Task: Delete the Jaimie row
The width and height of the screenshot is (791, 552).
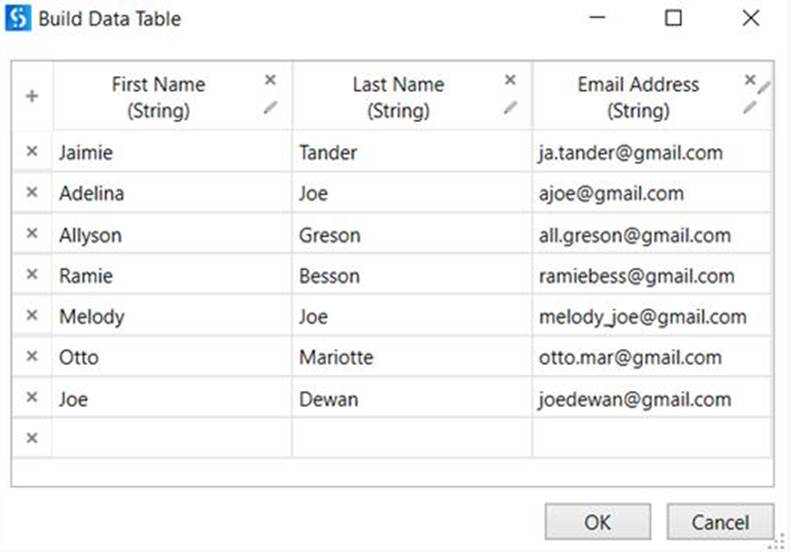Action: coord(31,152)
